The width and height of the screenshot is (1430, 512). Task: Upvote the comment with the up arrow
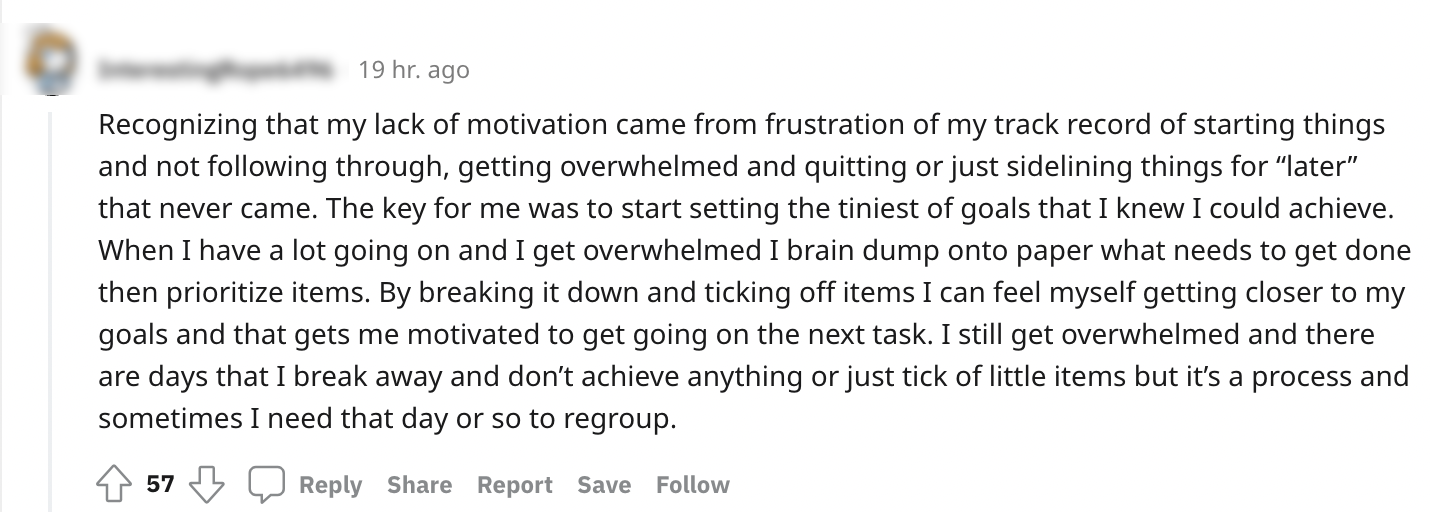coord(113,485)
